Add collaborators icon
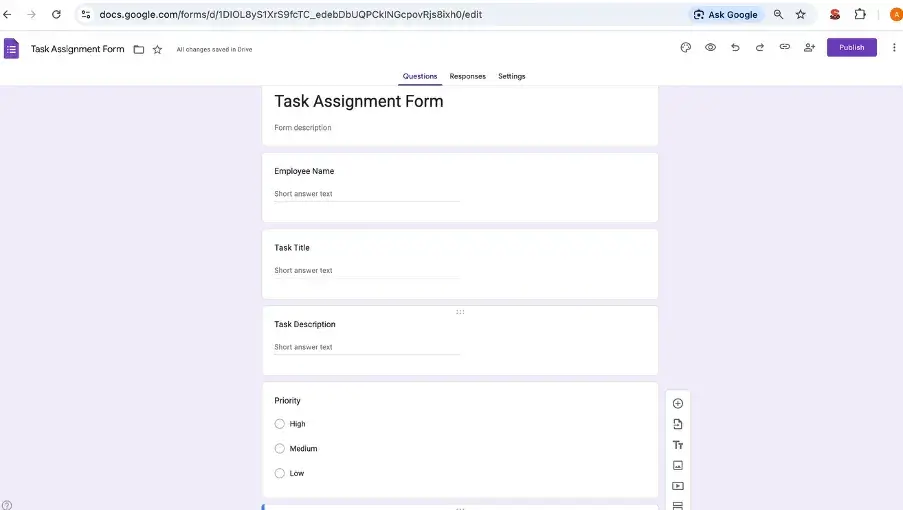This screenshot has width=904, height=510. [x=809, y=47]
